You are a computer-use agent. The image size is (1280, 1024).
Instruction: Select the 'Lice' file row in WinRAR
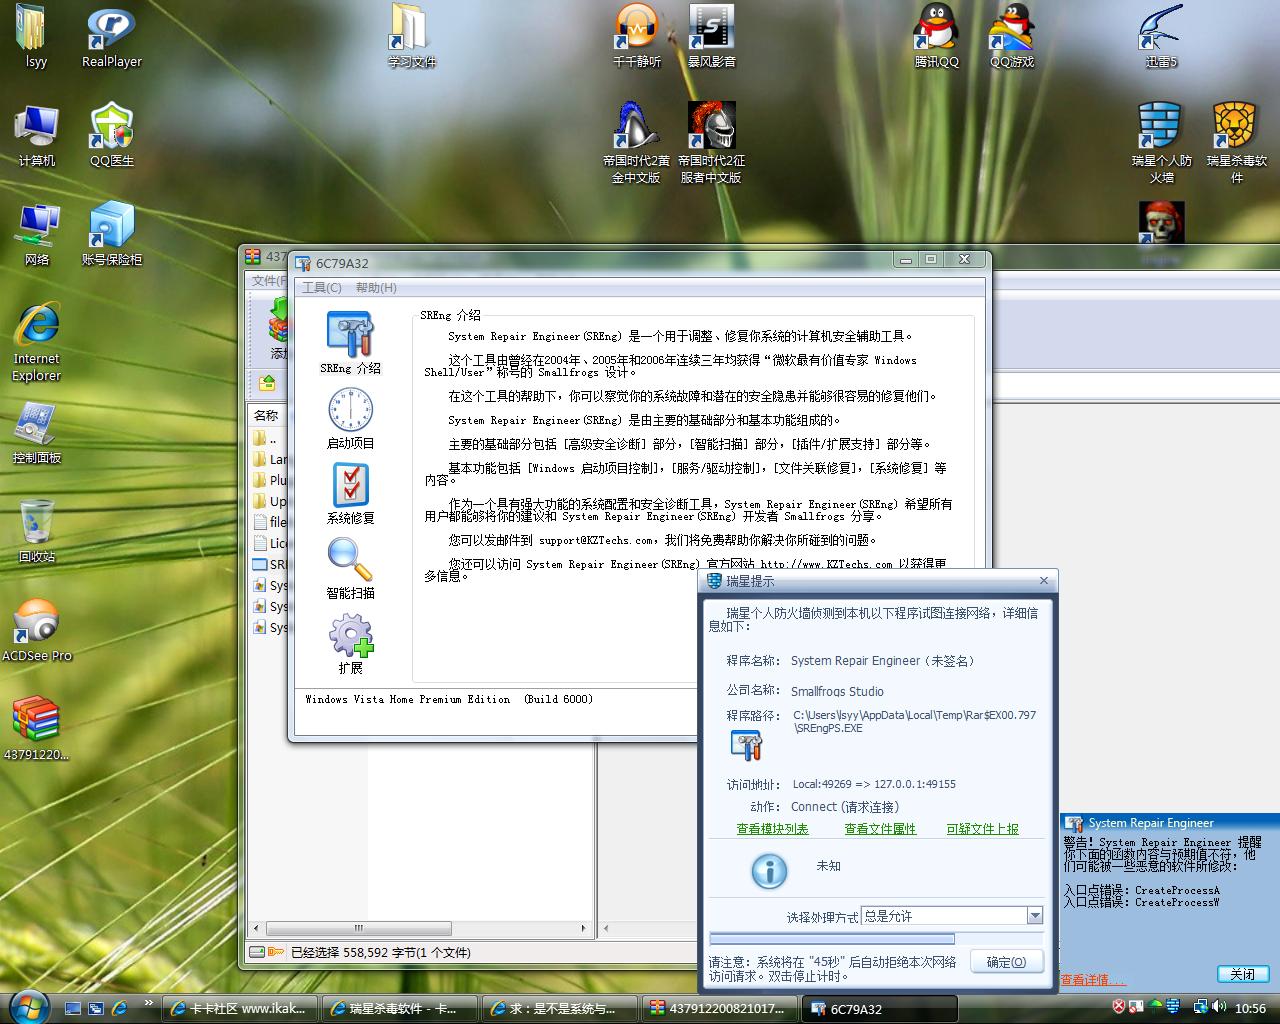pyautogui.click(x=270, y=543)
